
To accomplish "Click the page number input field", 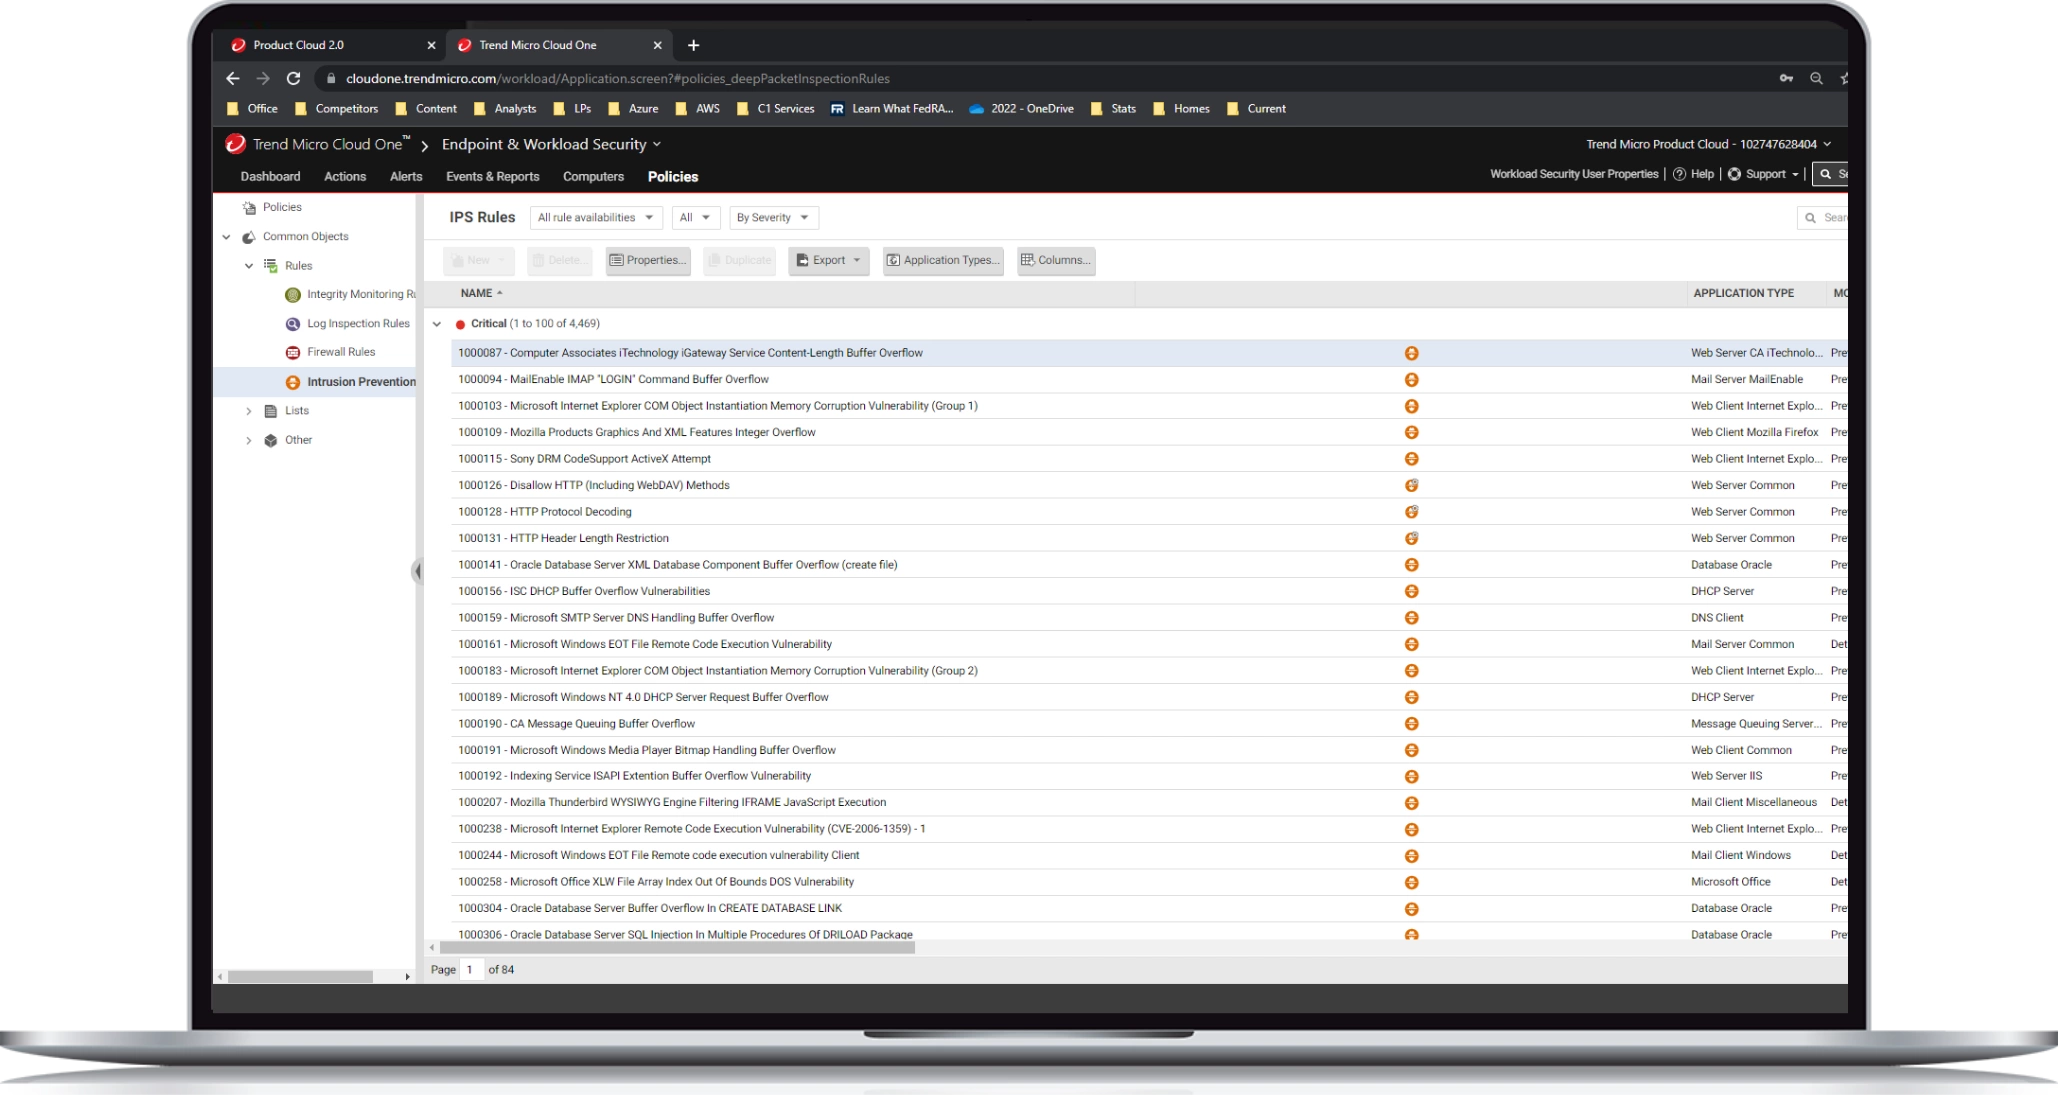I will tap(471, 970).
